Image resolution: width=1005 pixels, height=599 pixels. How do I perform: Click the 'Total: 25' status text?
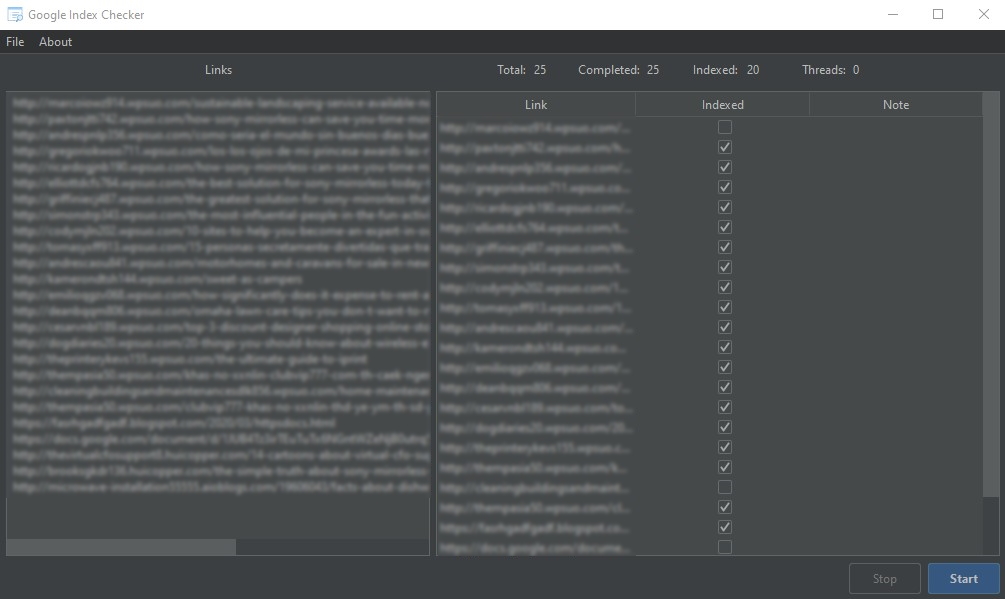[522, 70]
